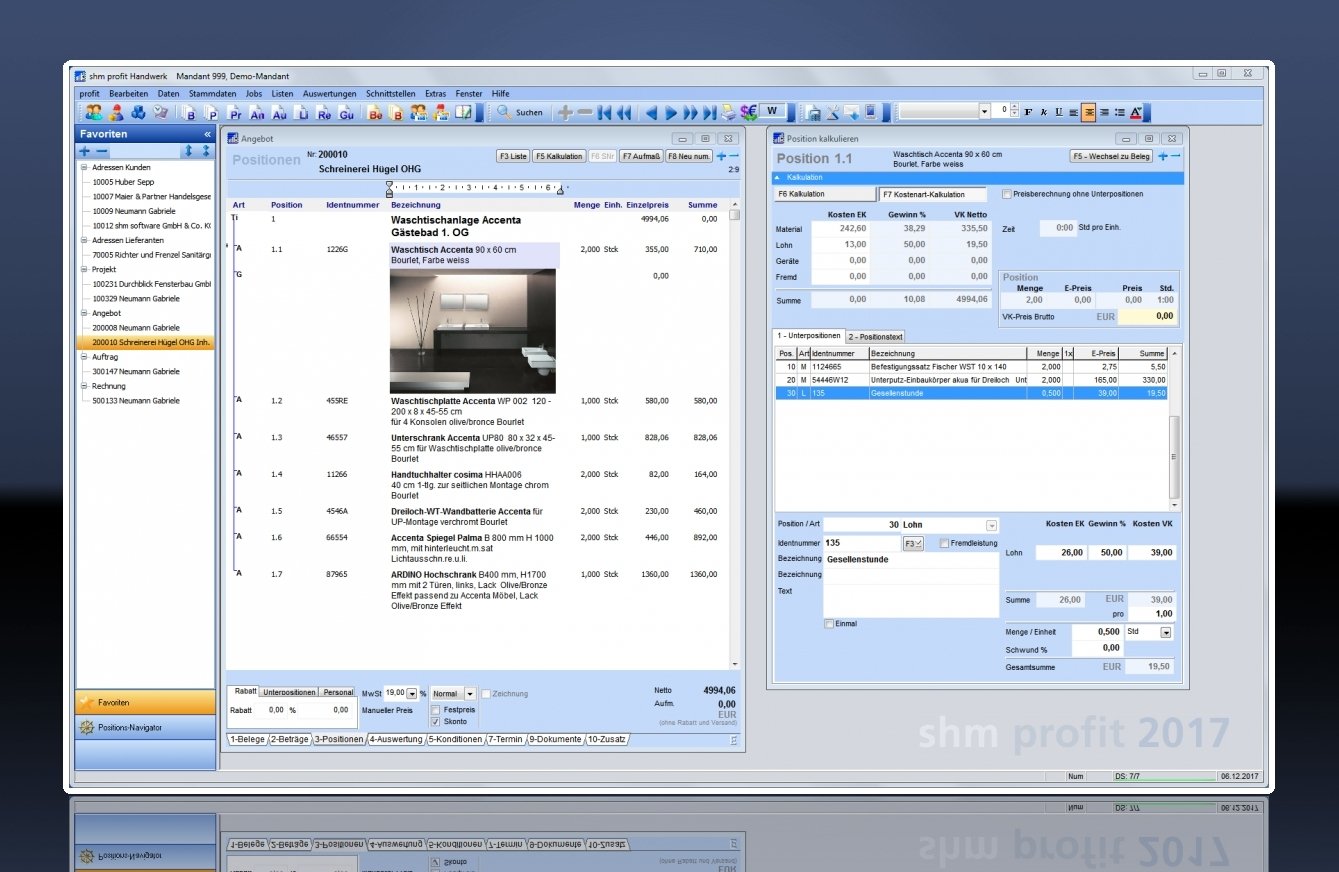Toggle the Zeichnung checkbox
Screen dimensions: 1339x872
pyautogui.click(x=486, y=693)
